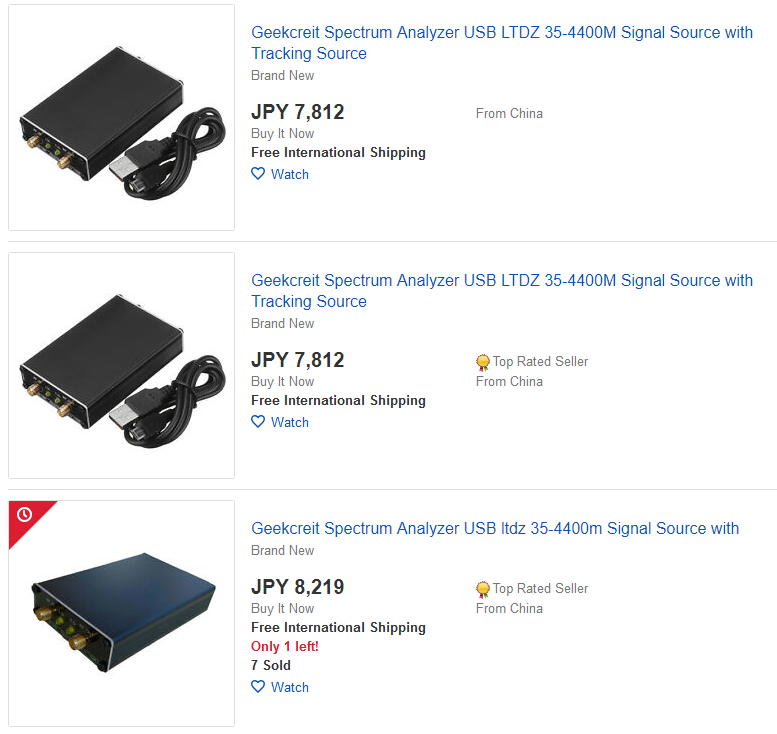This screenshot has width=777, height=734.
Task: Open the first listing's product thumbnail
Action: click(121, 117)
